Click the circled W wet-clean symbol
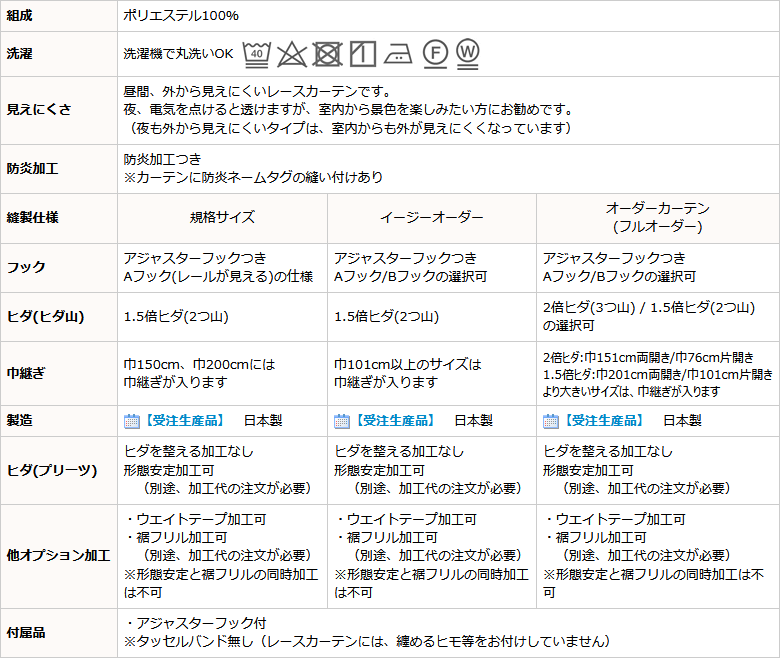The height and width of the screenshot is (658, 780). click(467, 52)
